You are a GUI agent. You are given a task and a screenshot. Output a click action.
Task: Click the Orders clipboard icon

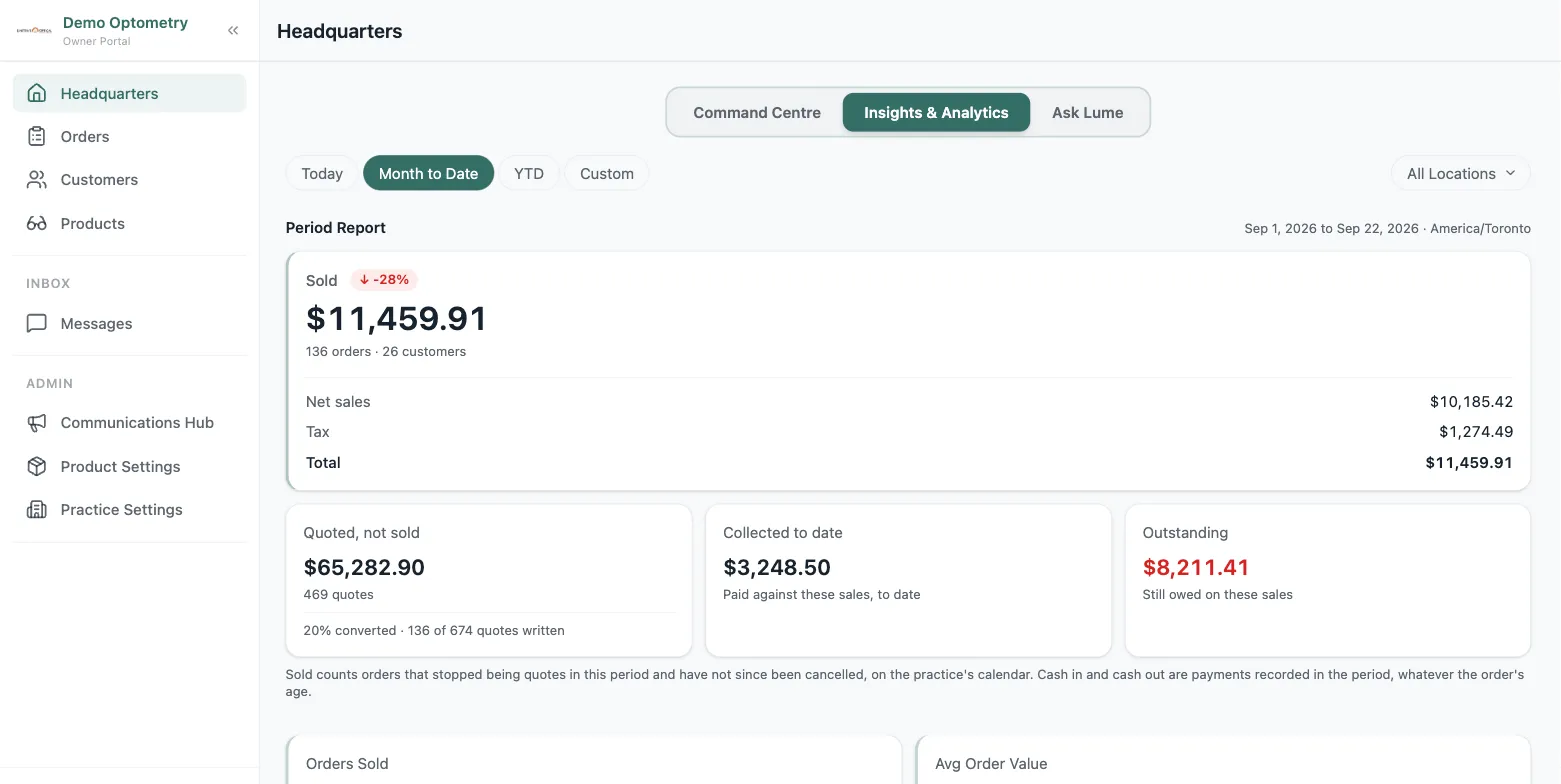click(x=37, y=136)
